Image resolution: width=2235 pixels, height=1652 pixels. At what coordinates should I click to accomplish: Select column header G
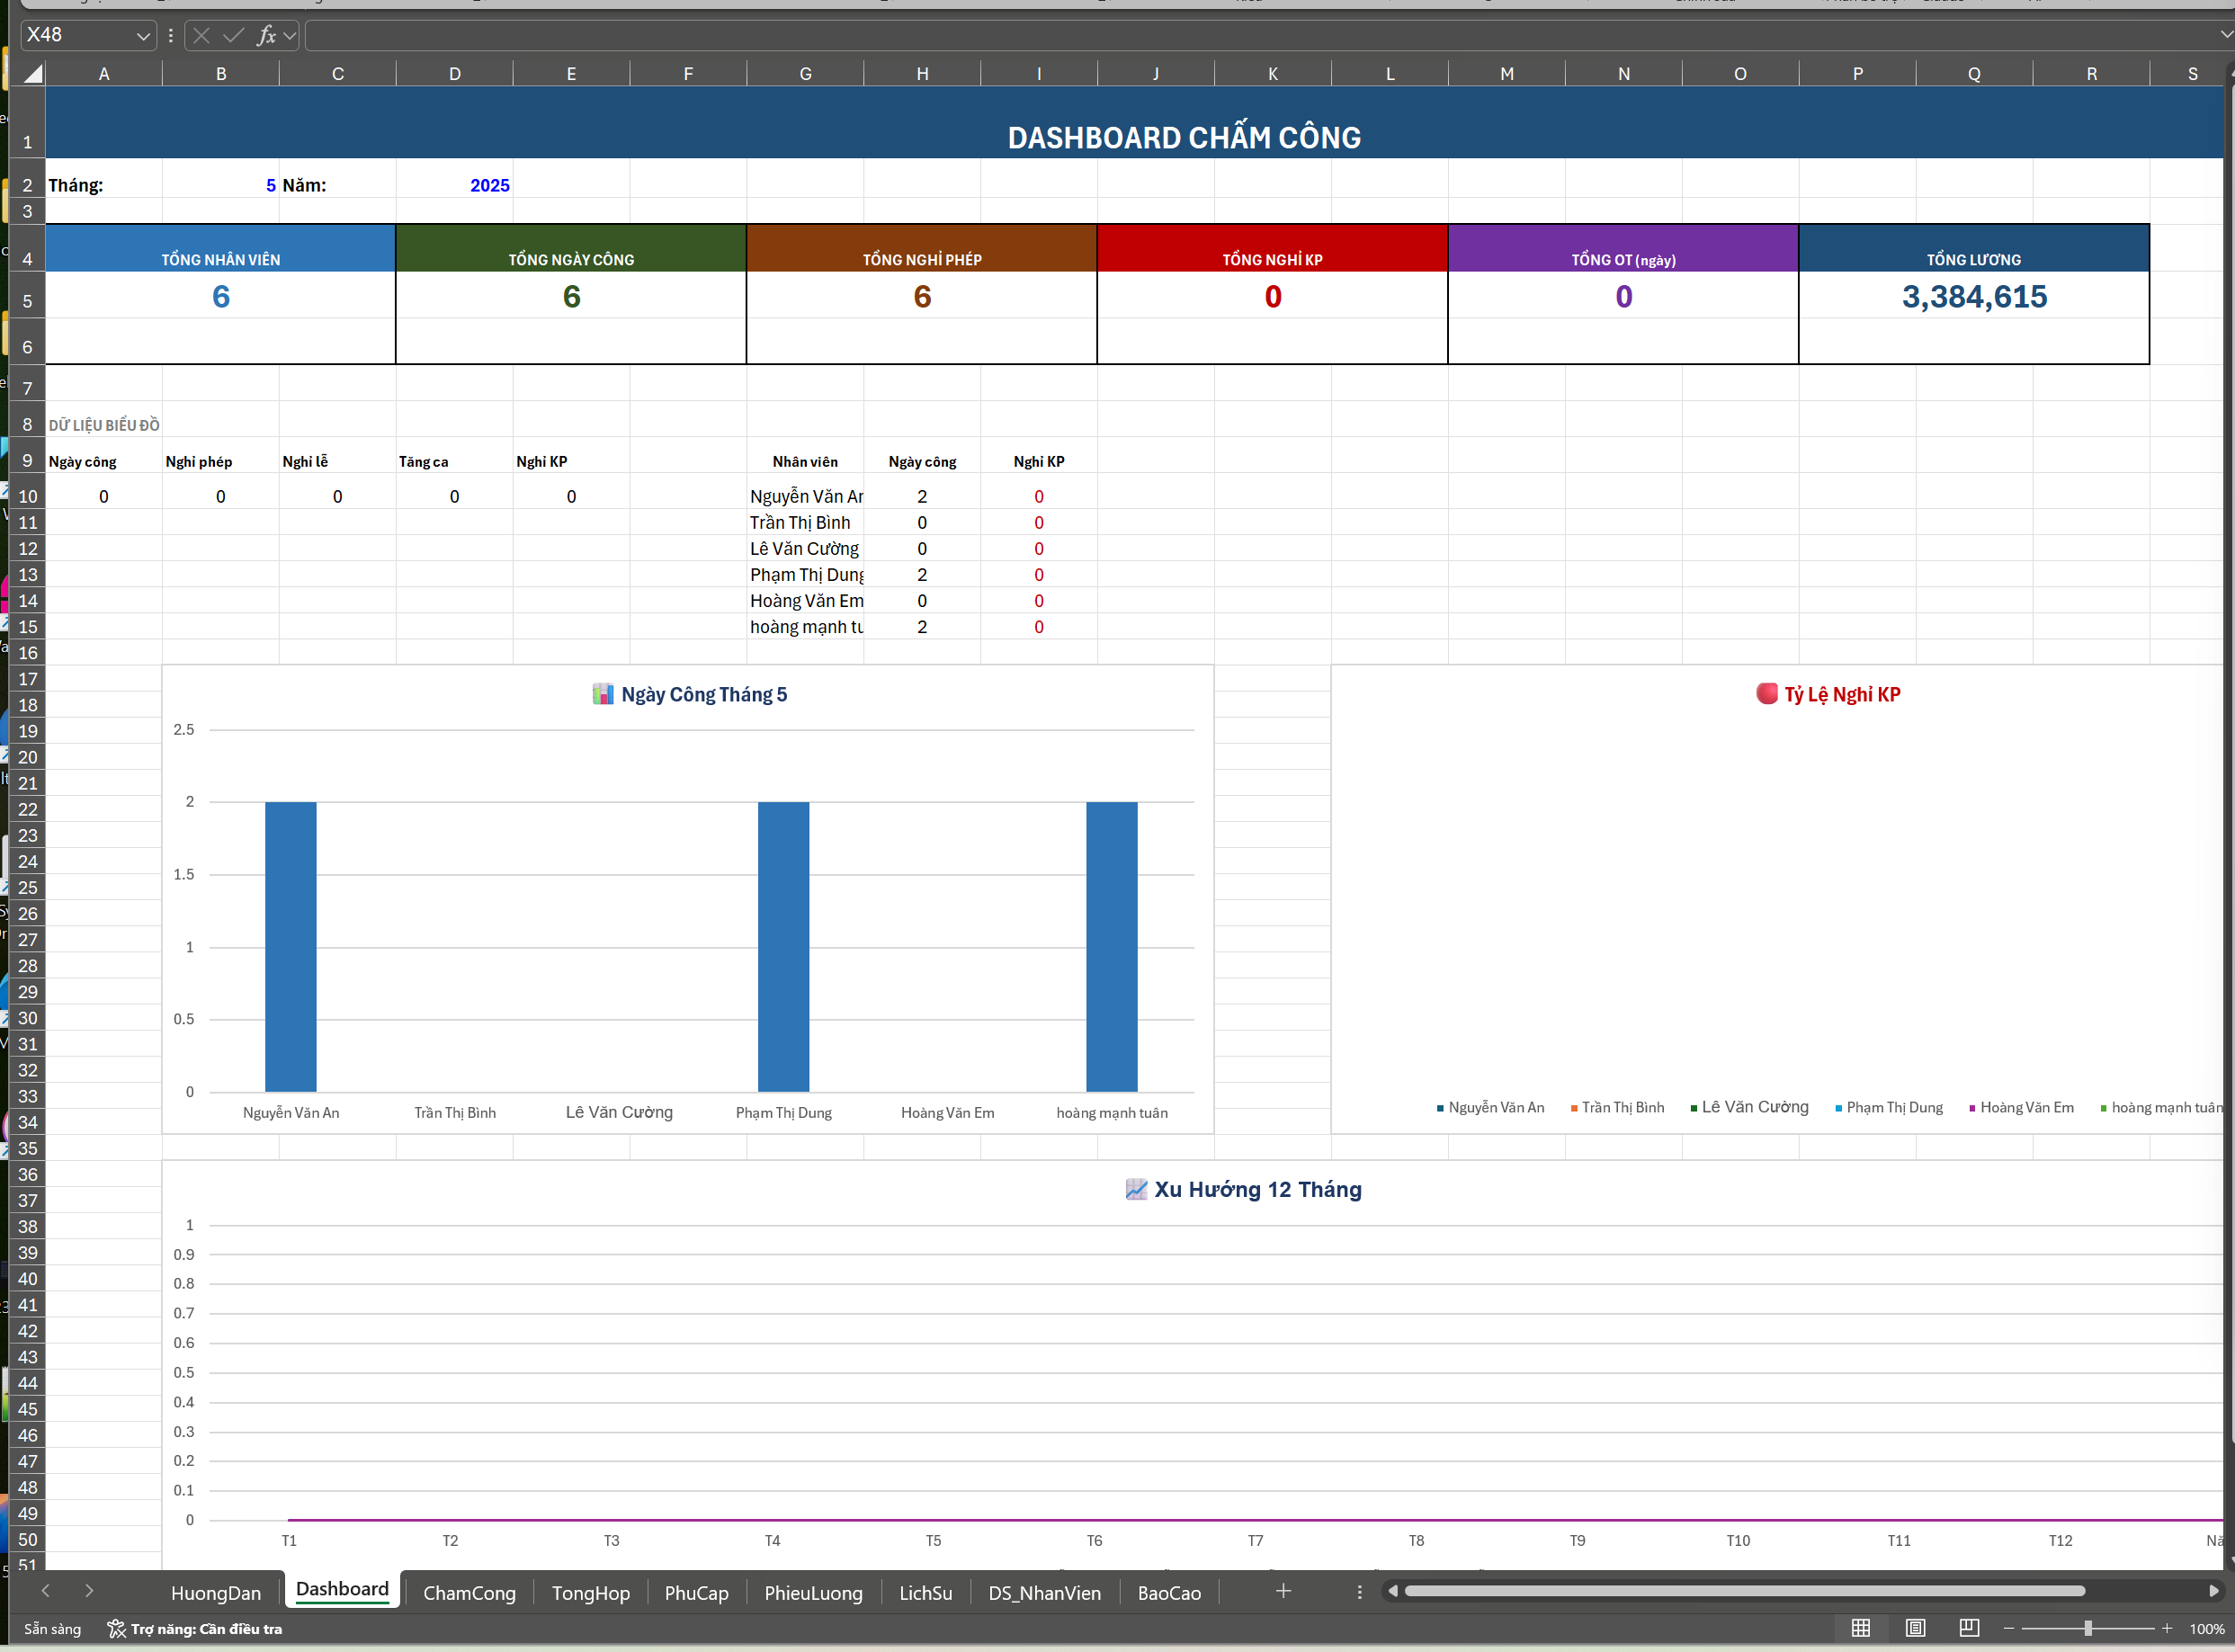coord(805,74)
